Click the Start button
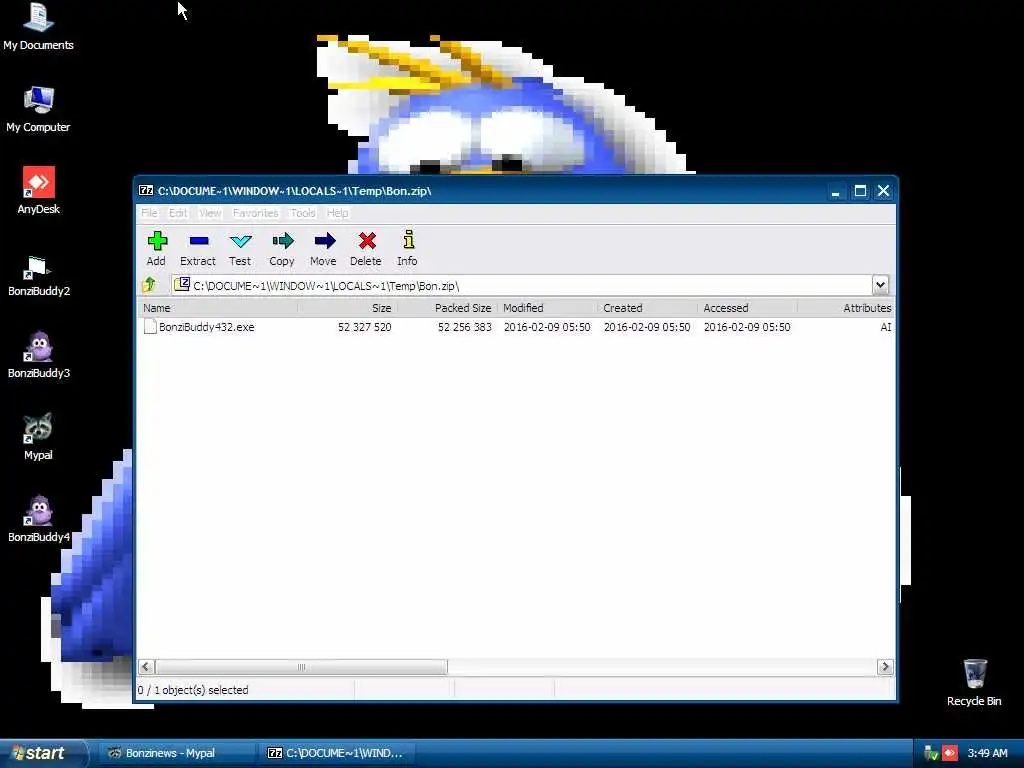The image size is (1024, 768). 43,753
